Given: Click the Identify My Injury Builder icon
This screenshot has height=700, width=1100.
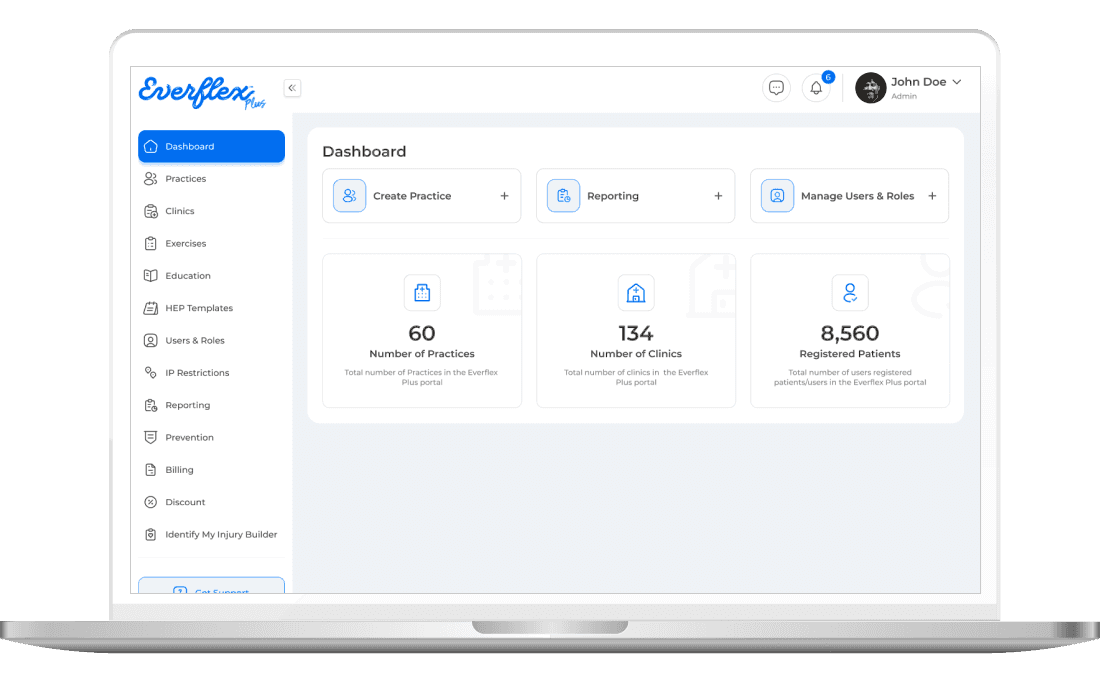Looking at the screenshot, I should click(x=150, y=534).
